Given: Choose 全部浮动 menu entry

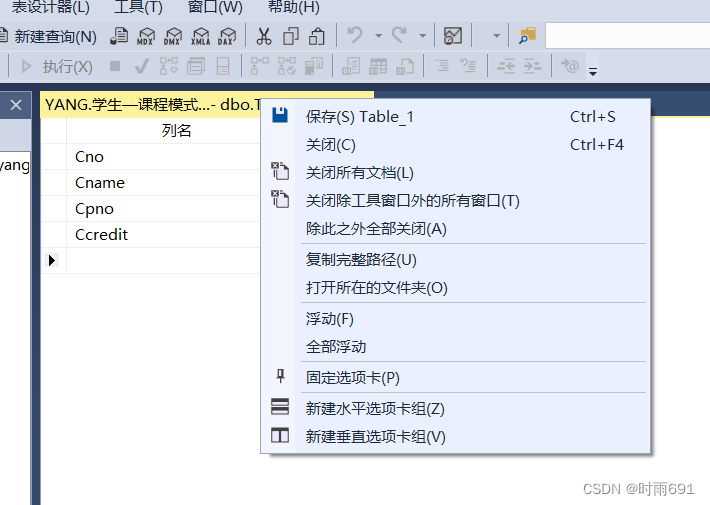Looking at the screenshot, I should [456, 347].
